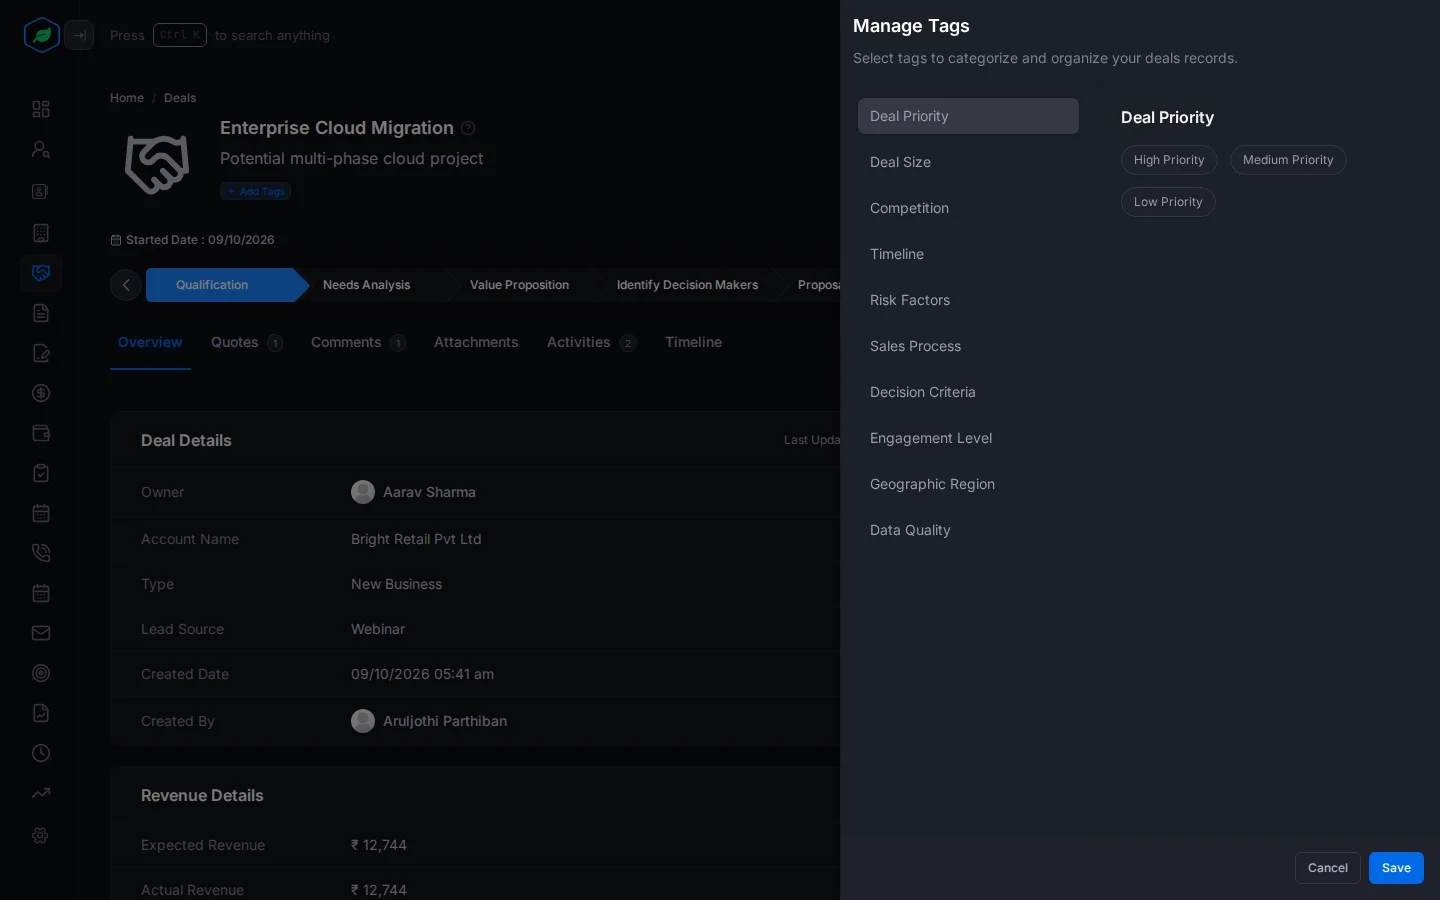Click the Add Tags button
The height and width of the screenshot is (900, 1440).
pos(256,191)
